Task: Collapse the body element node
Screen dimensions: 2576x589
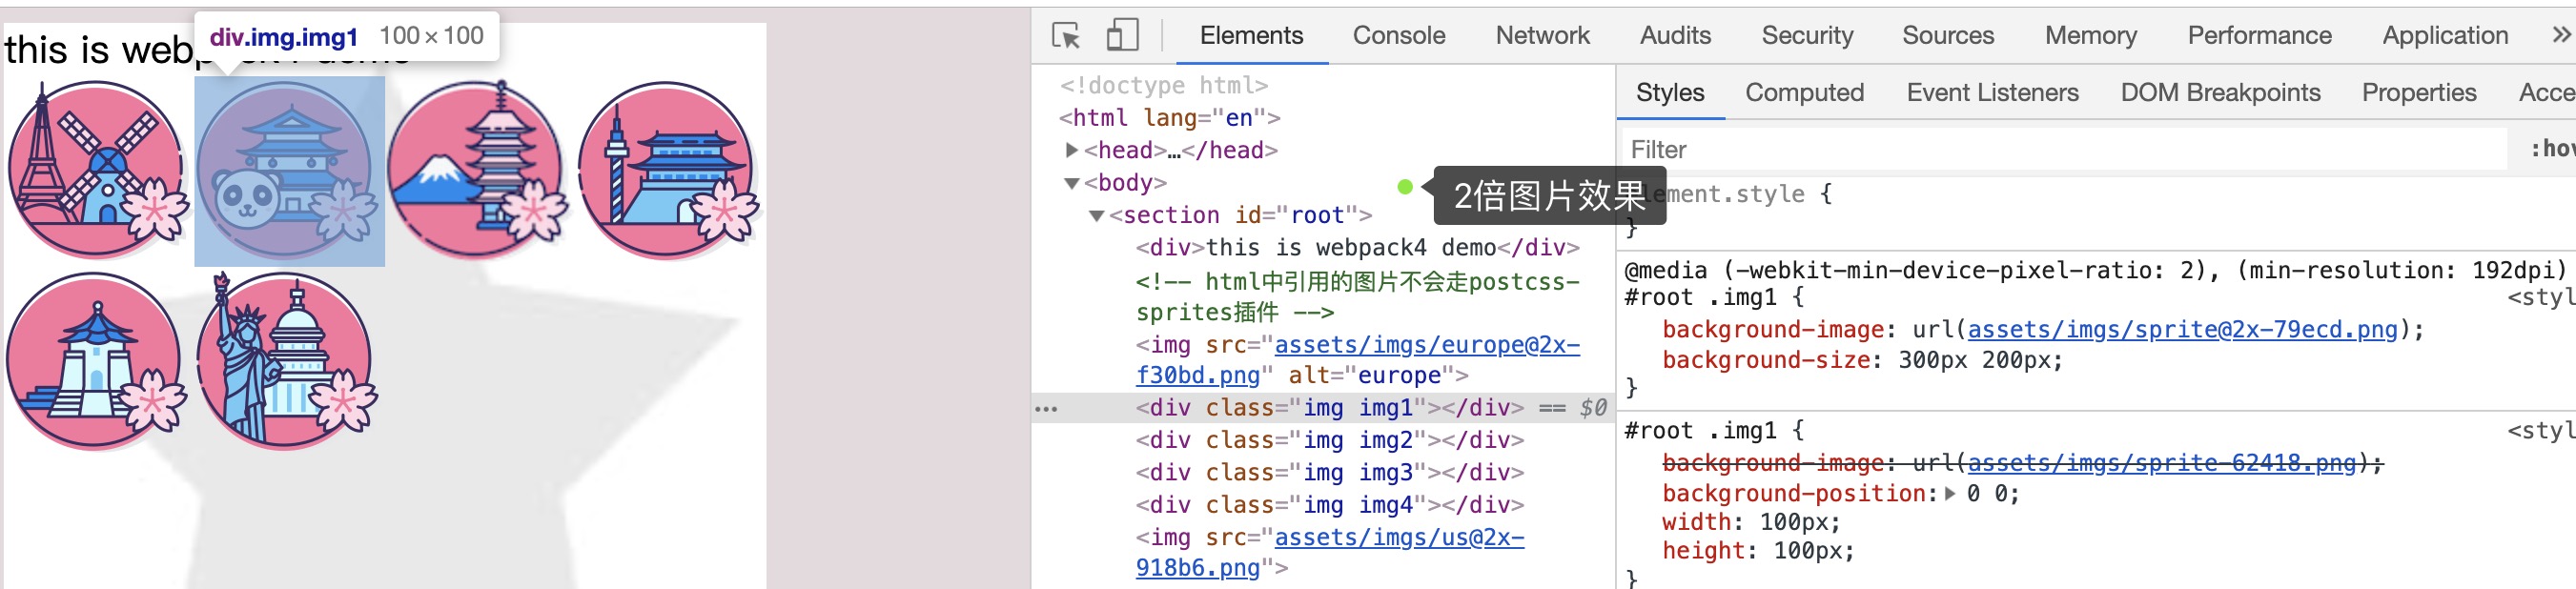Action: (1072, 183)
